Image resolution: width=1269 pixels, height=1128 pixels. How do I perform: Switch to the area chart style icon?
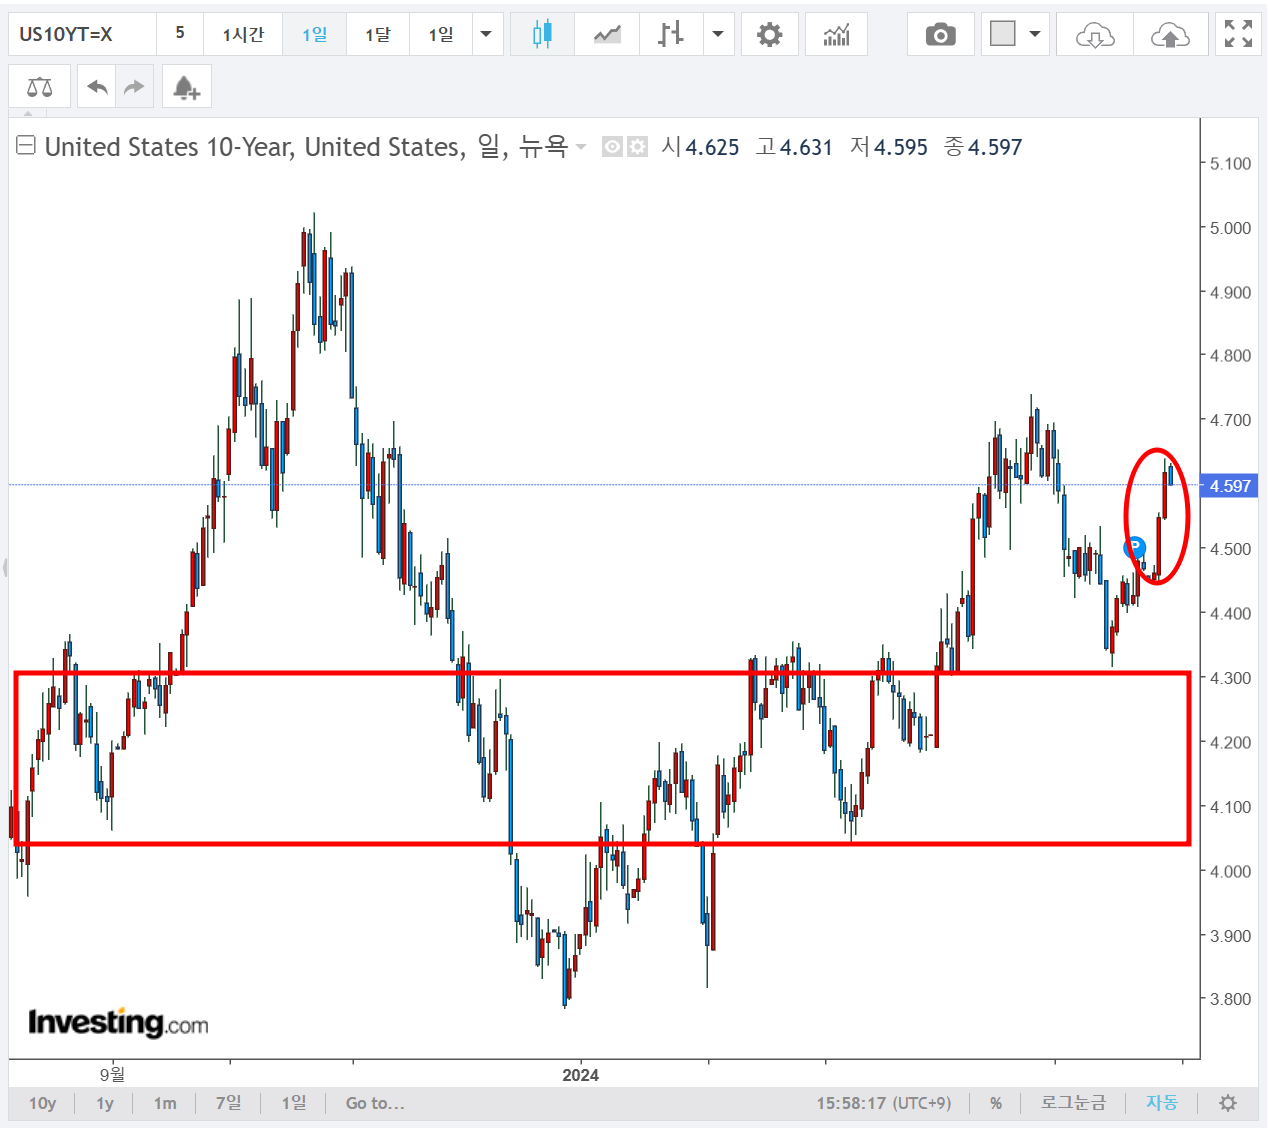coord(607,35)
